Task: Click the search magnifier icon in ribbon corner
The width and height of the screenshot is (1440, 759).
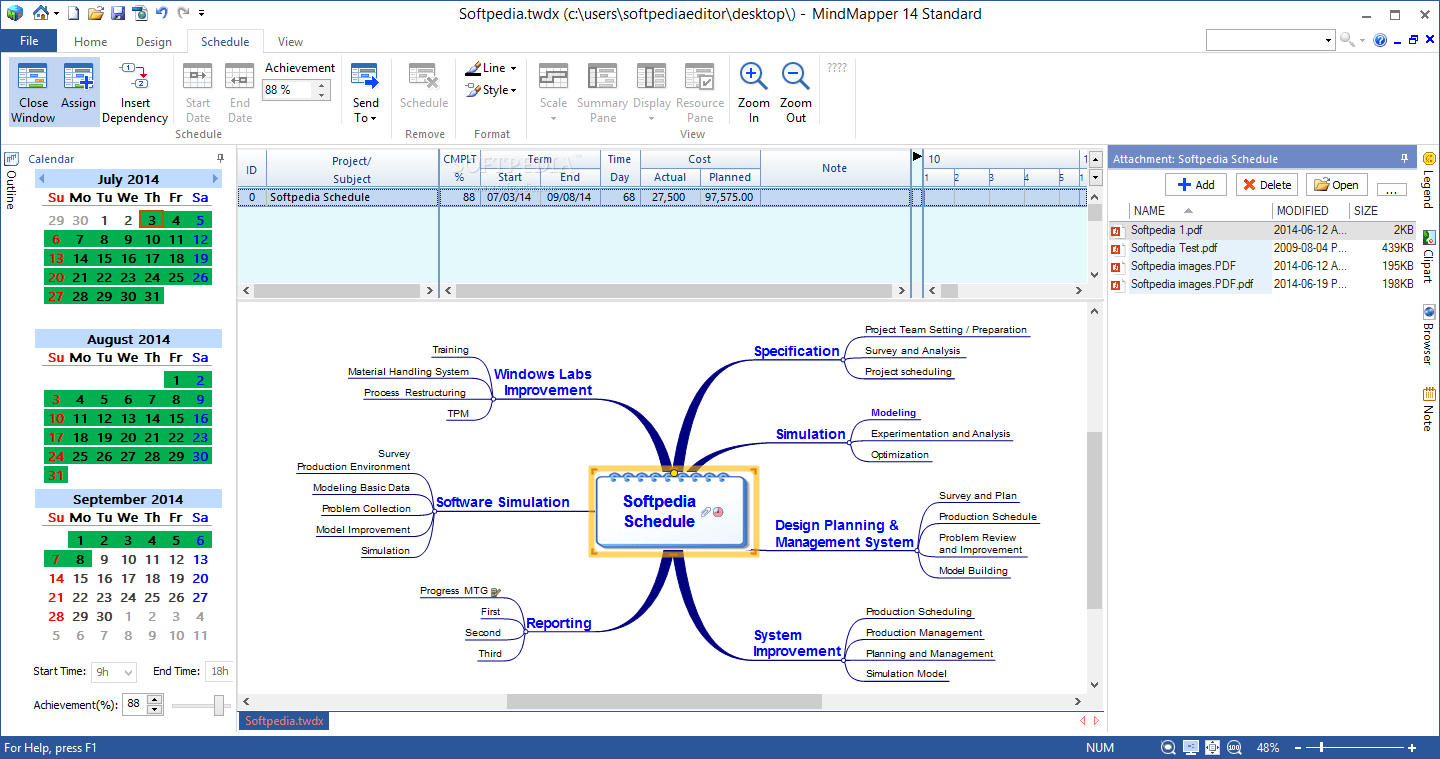Action: coord(1347,40)
